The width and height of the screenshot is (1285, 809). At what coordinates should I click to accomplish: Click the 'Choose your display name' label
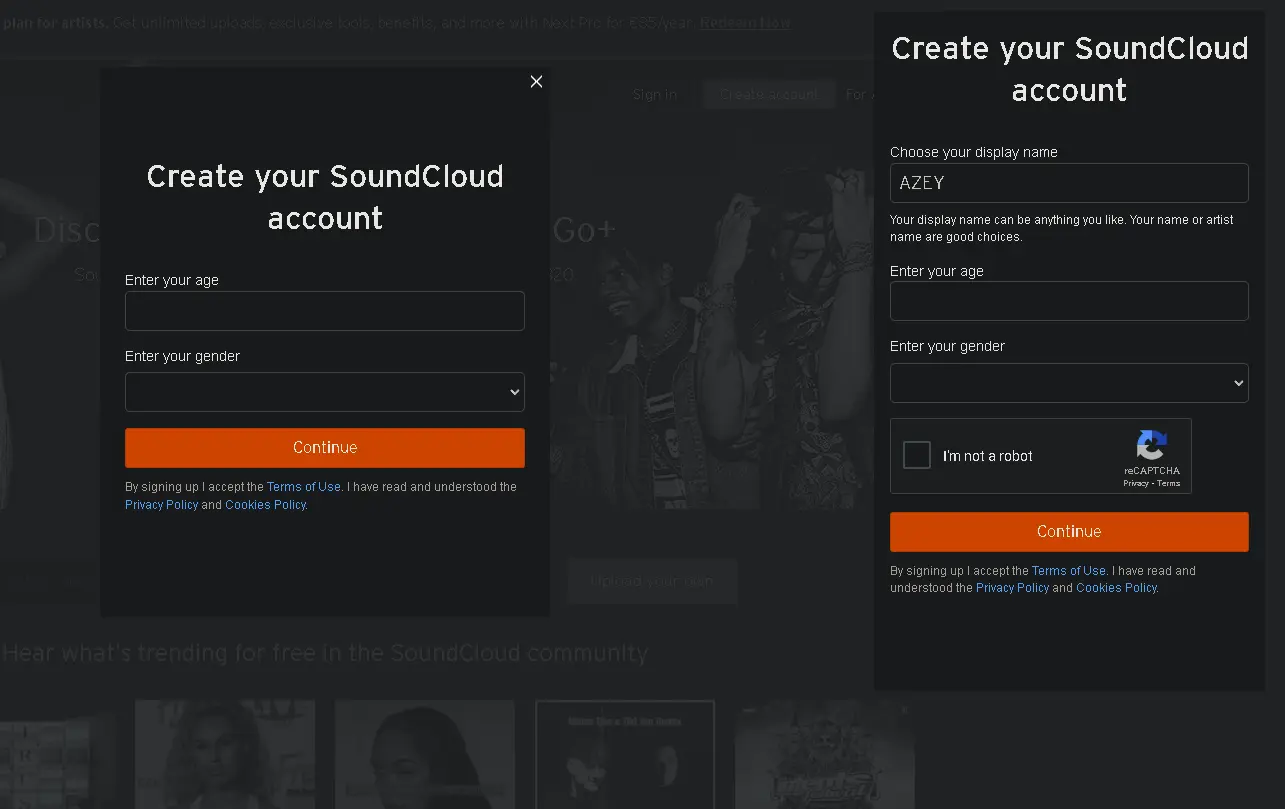coord(974,152)
